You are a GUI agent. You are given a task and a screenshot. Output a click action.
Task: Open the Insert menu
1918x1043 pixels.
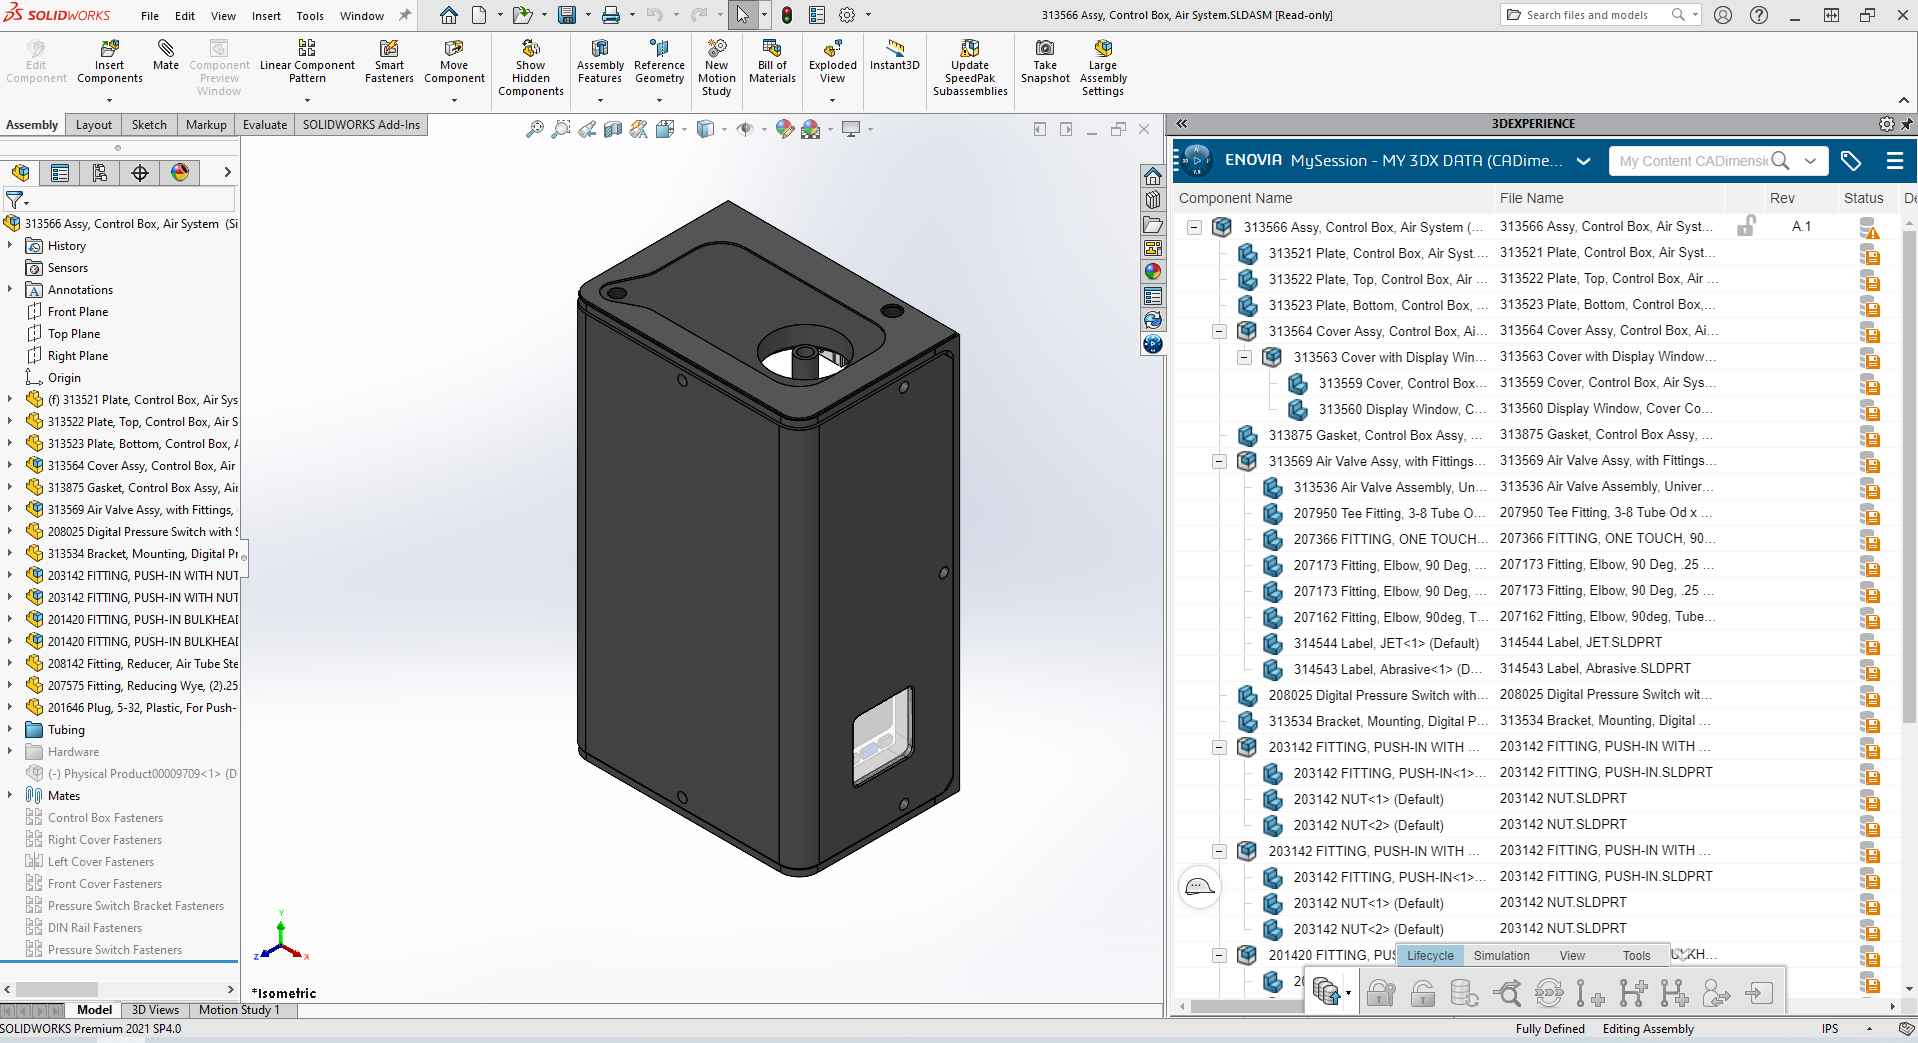(265, 16)
